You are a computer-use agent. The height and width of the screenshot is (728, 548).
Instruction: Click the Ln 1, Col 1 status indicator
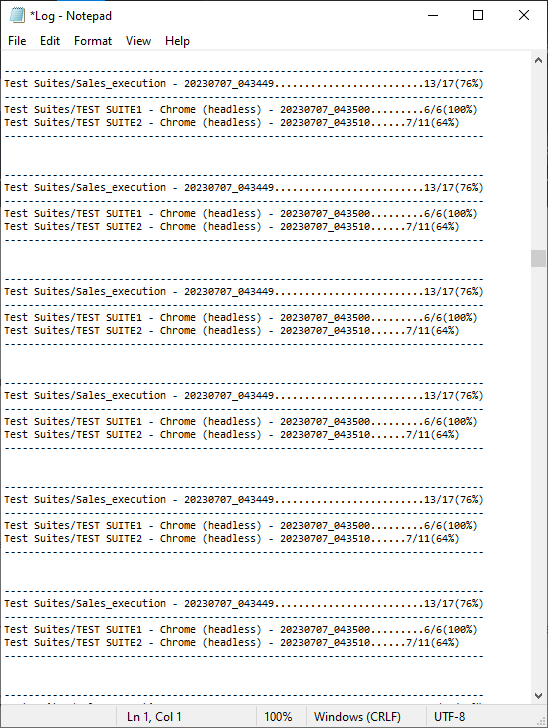tap(154, 717)
